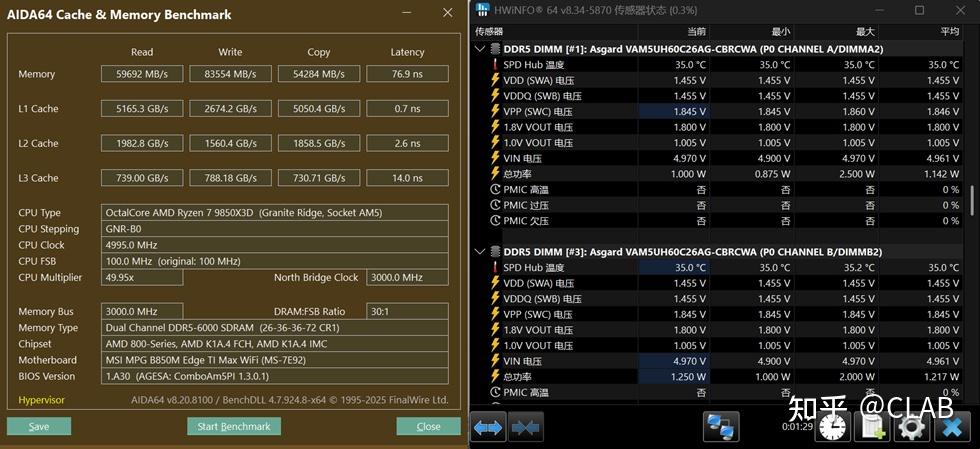980x449 pixels.
Task: Click the Motherboard value MSI MPG B850M Edge
Action: coord(275,360)
